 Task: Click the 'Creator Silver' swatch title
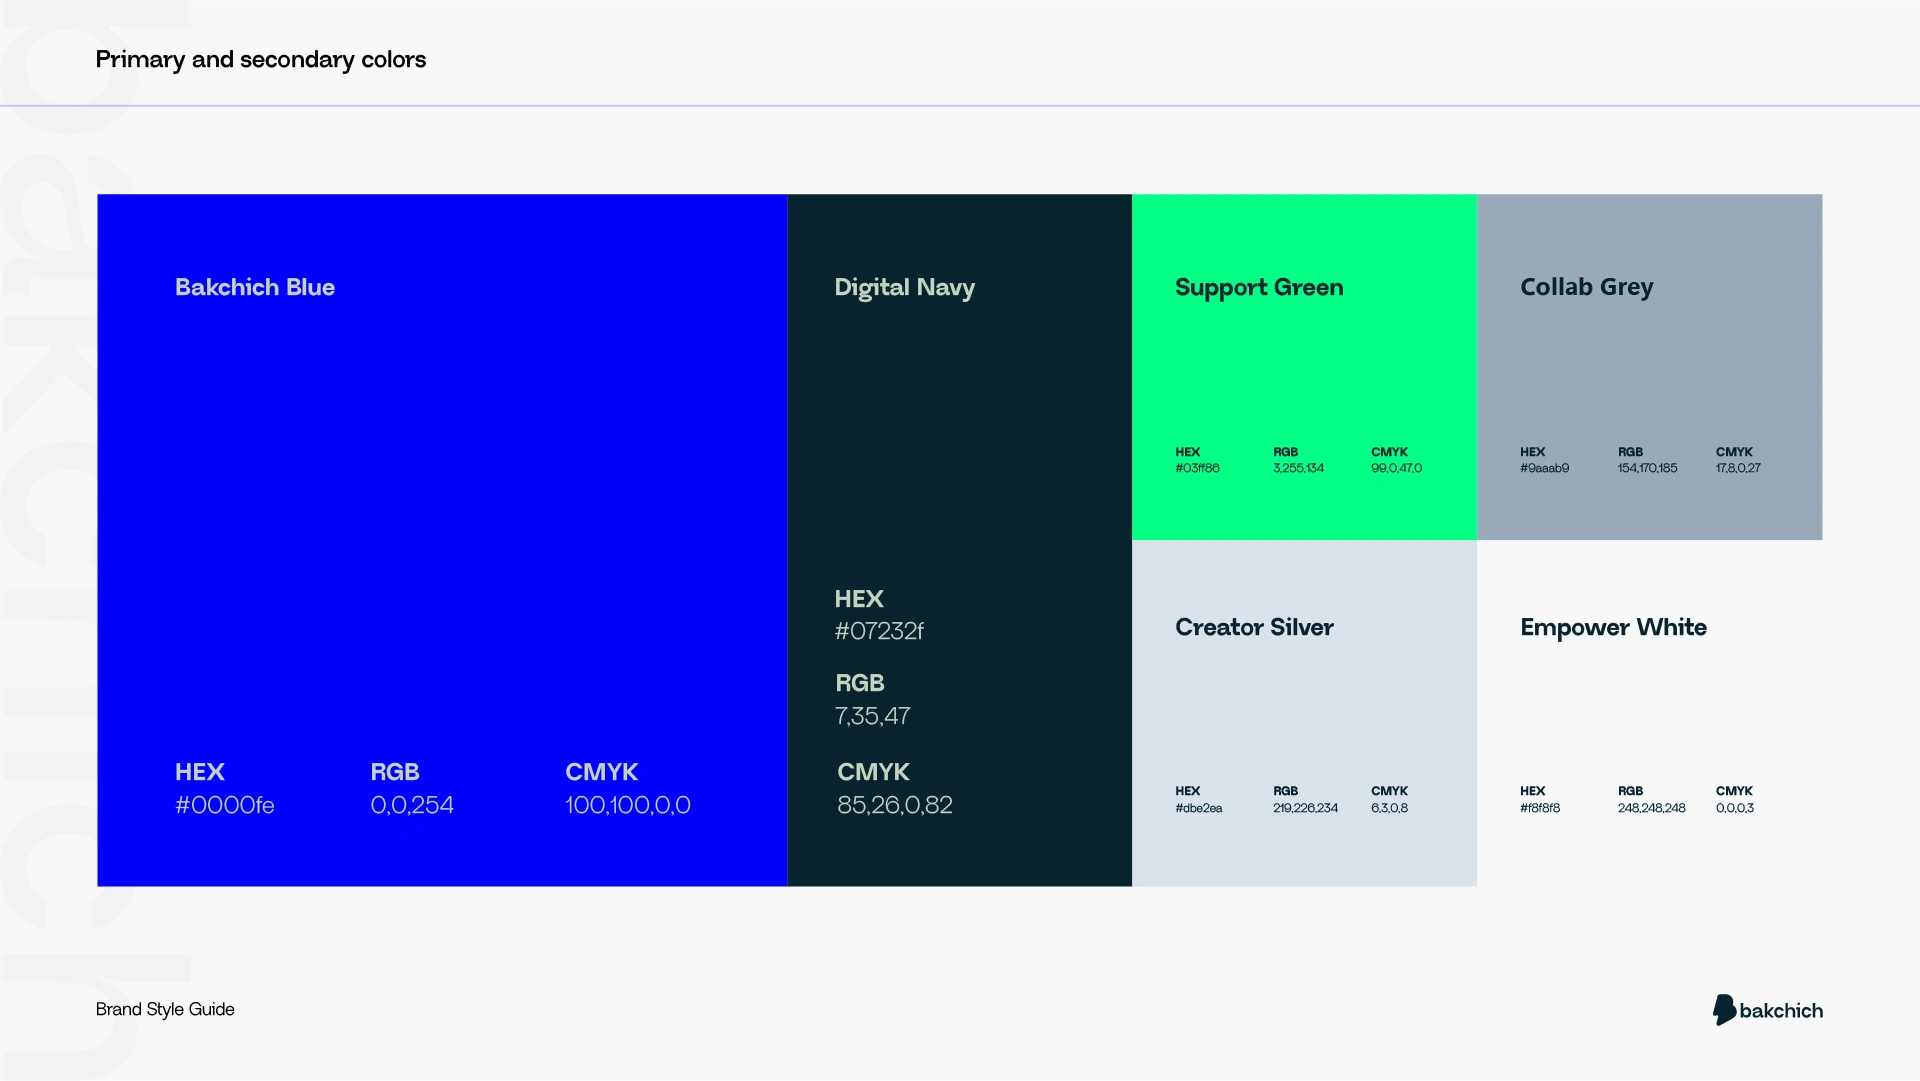(1255, 627)
